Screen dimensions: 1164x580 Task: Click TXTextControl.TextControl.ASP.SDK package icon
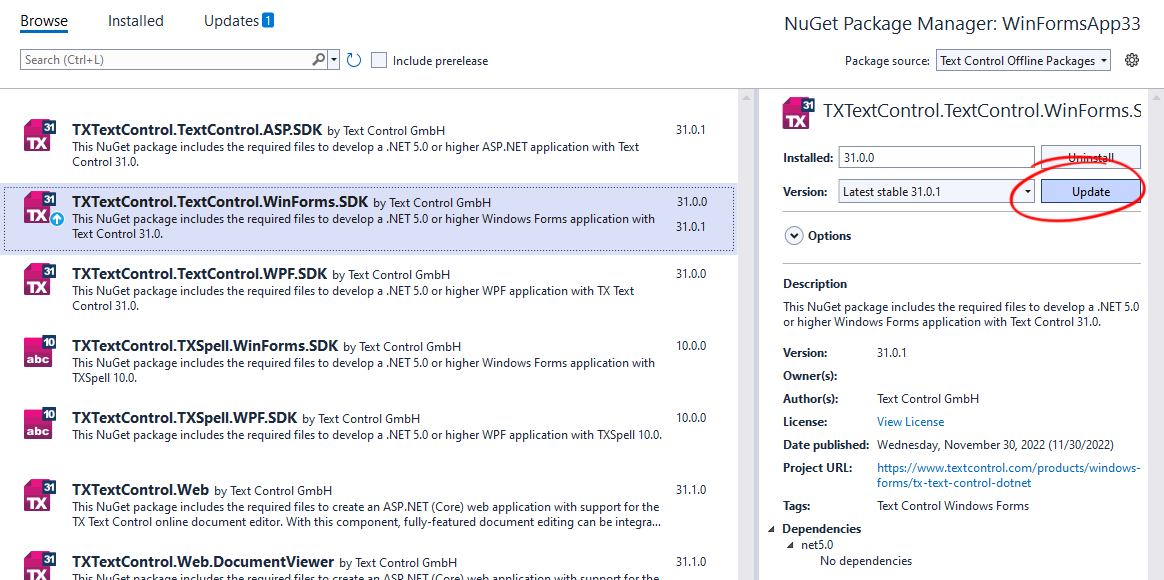[x=39, y=134]
